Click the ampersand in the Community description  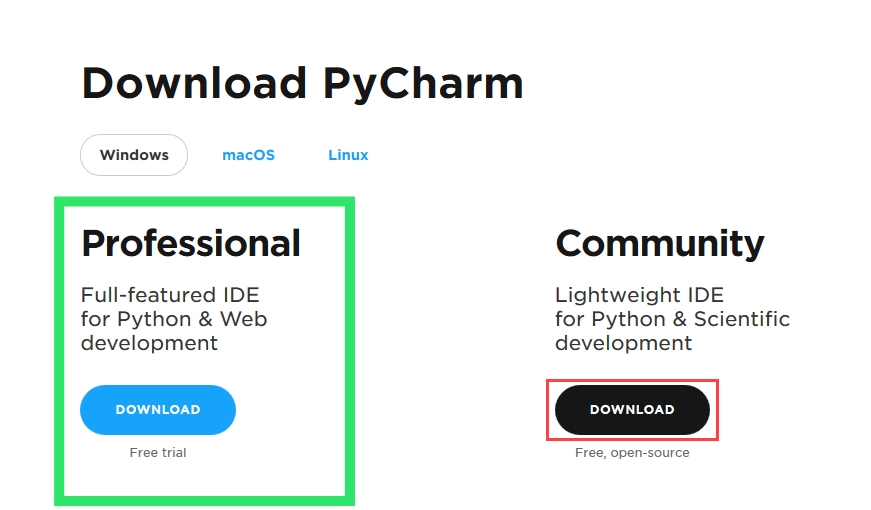[680, 320]
